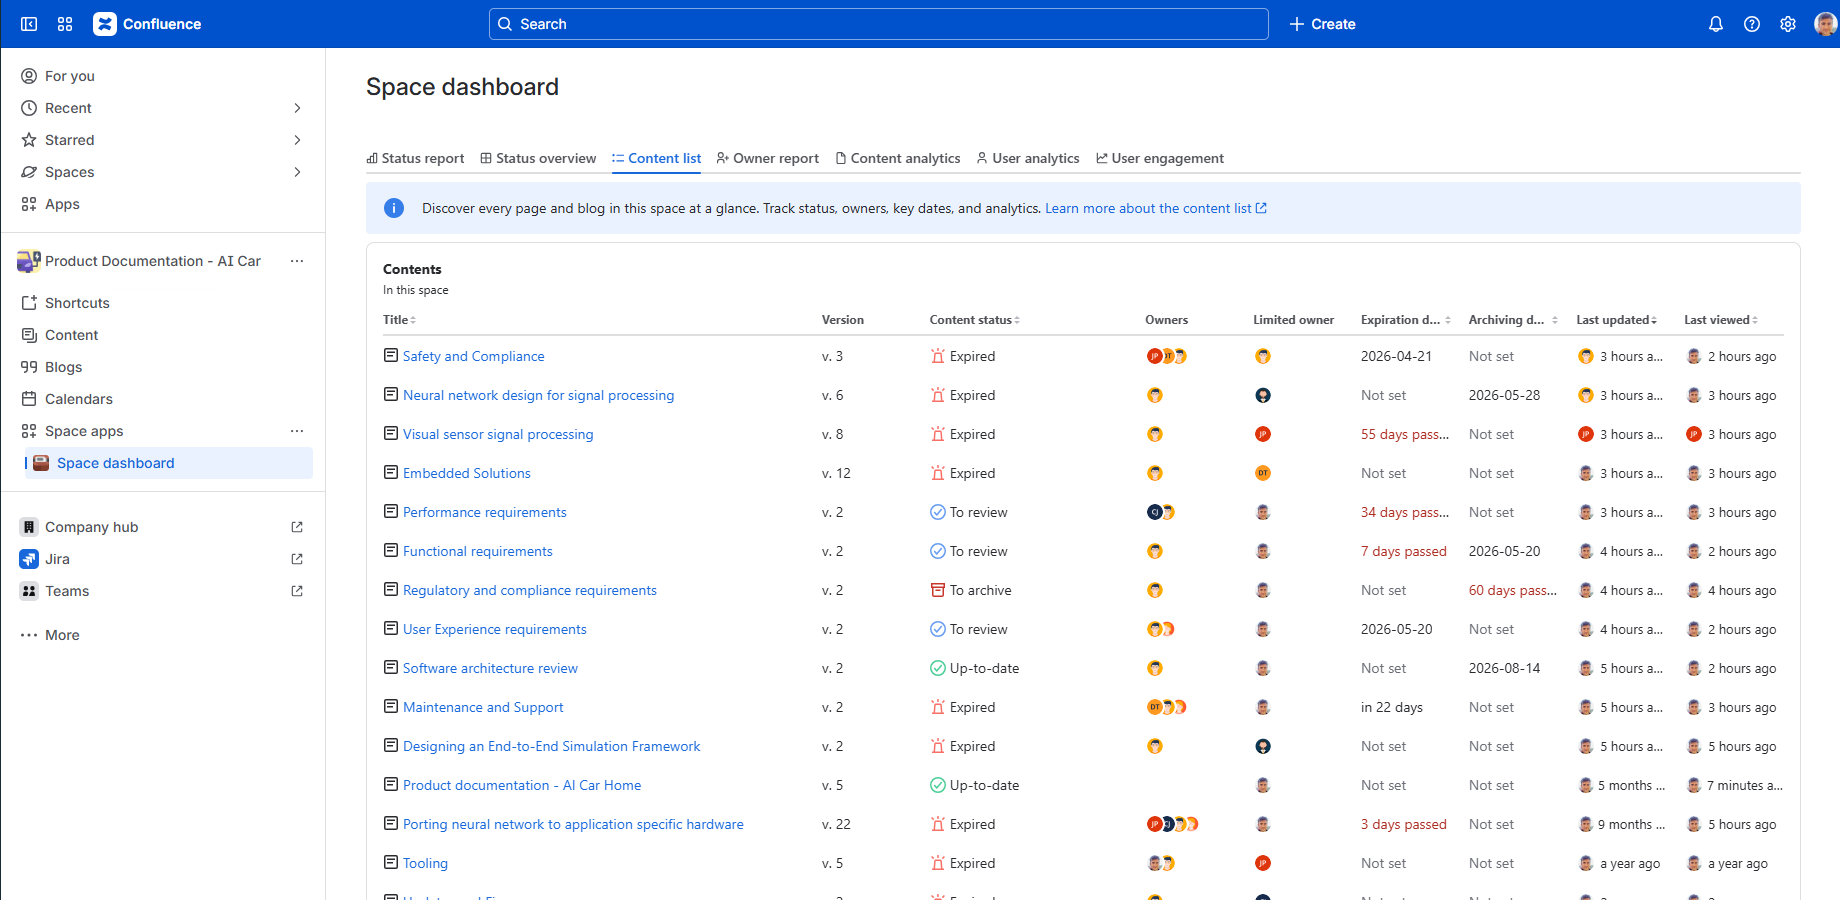The width and height of the screenshot is (1840, 900).
Task: Open the Safety and Compliance page link
Action: [x=473, y=356]
